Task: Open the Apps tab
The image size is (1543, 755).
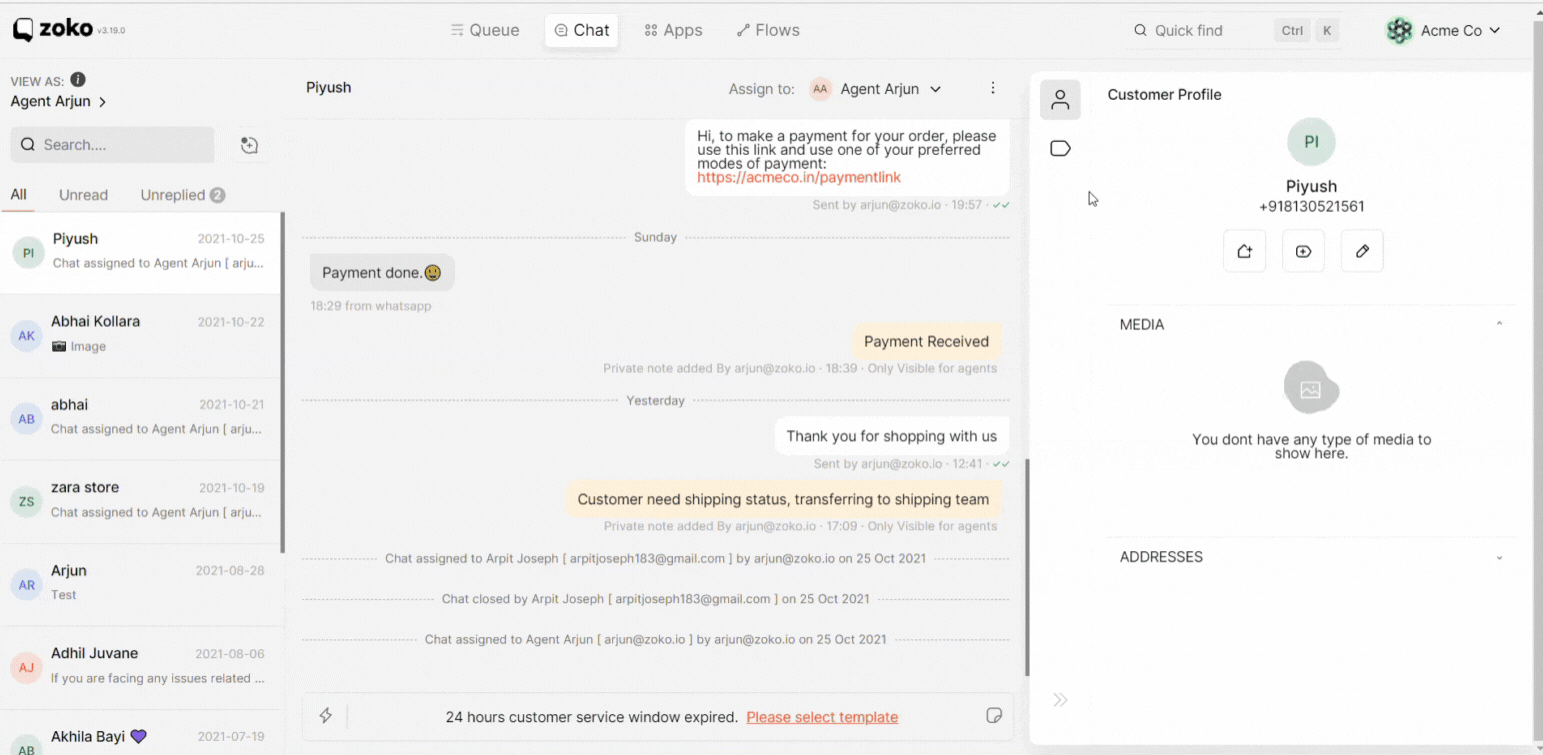Action: click(x=673, y=30)
